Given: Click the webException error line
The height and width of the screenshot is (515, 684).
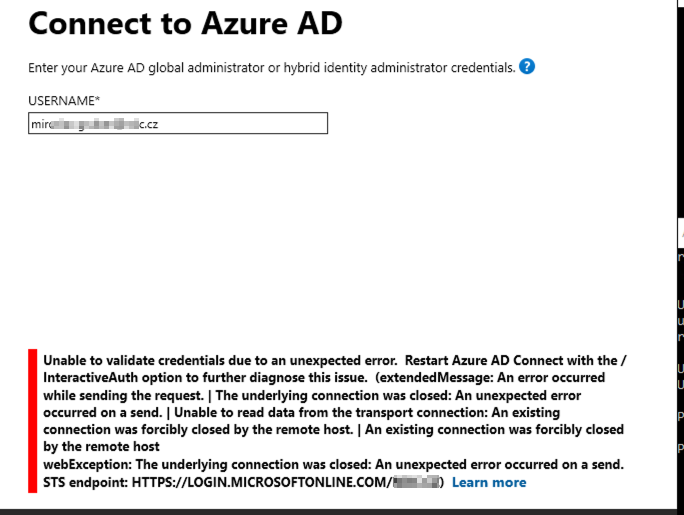Looking at the screenshot, I should coord(333,464).
